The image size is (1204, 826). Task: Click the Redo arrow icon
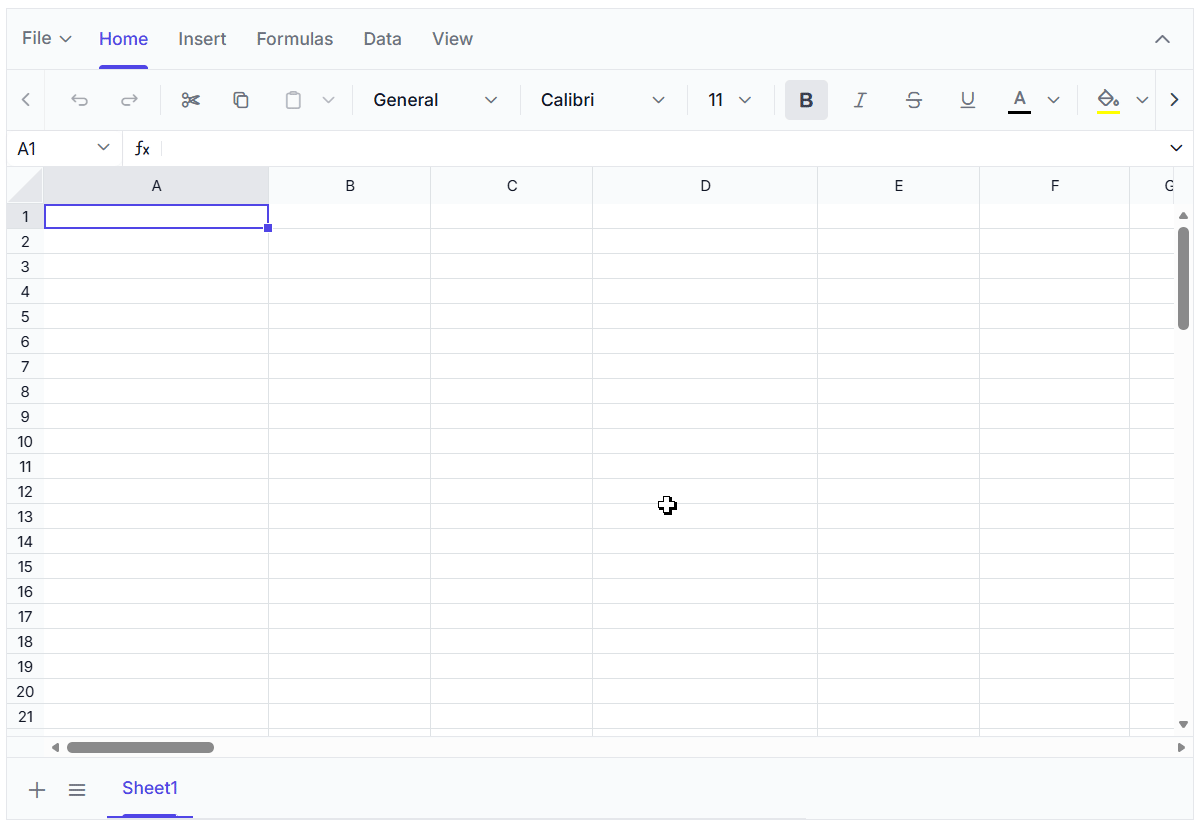tap(129, 100)
